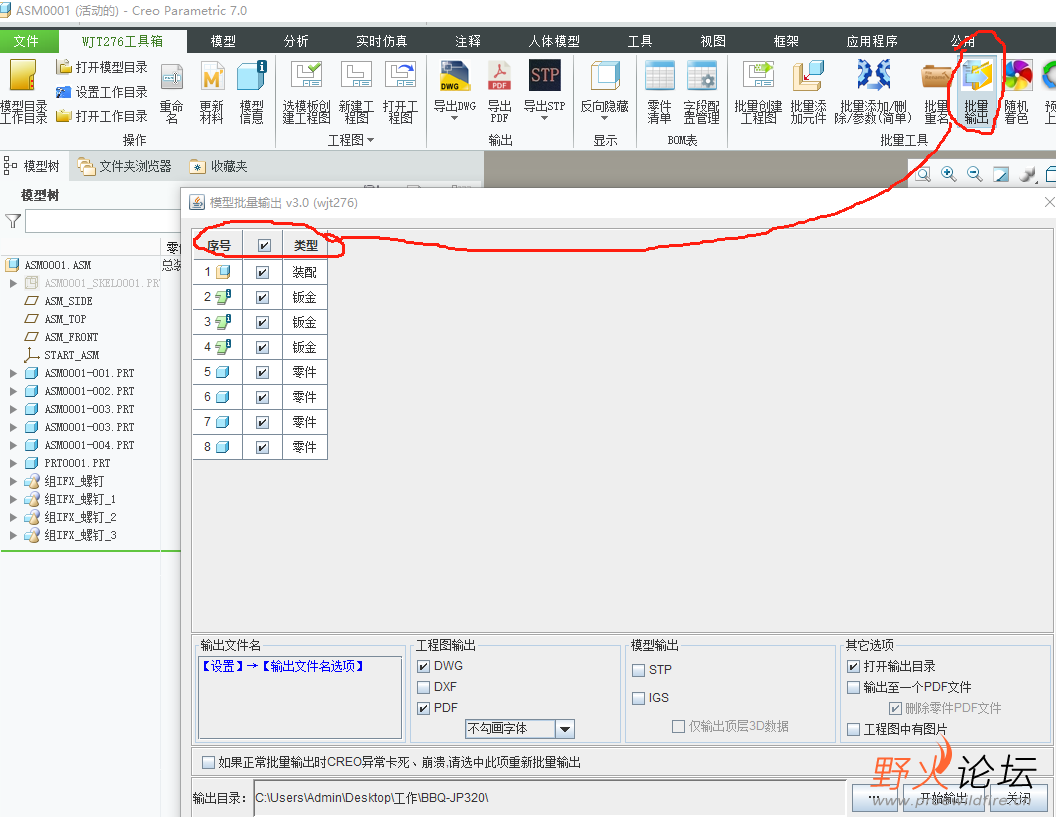
Task: Switch to the 模型 ribbon tab
Action: (x=223, y=41)
